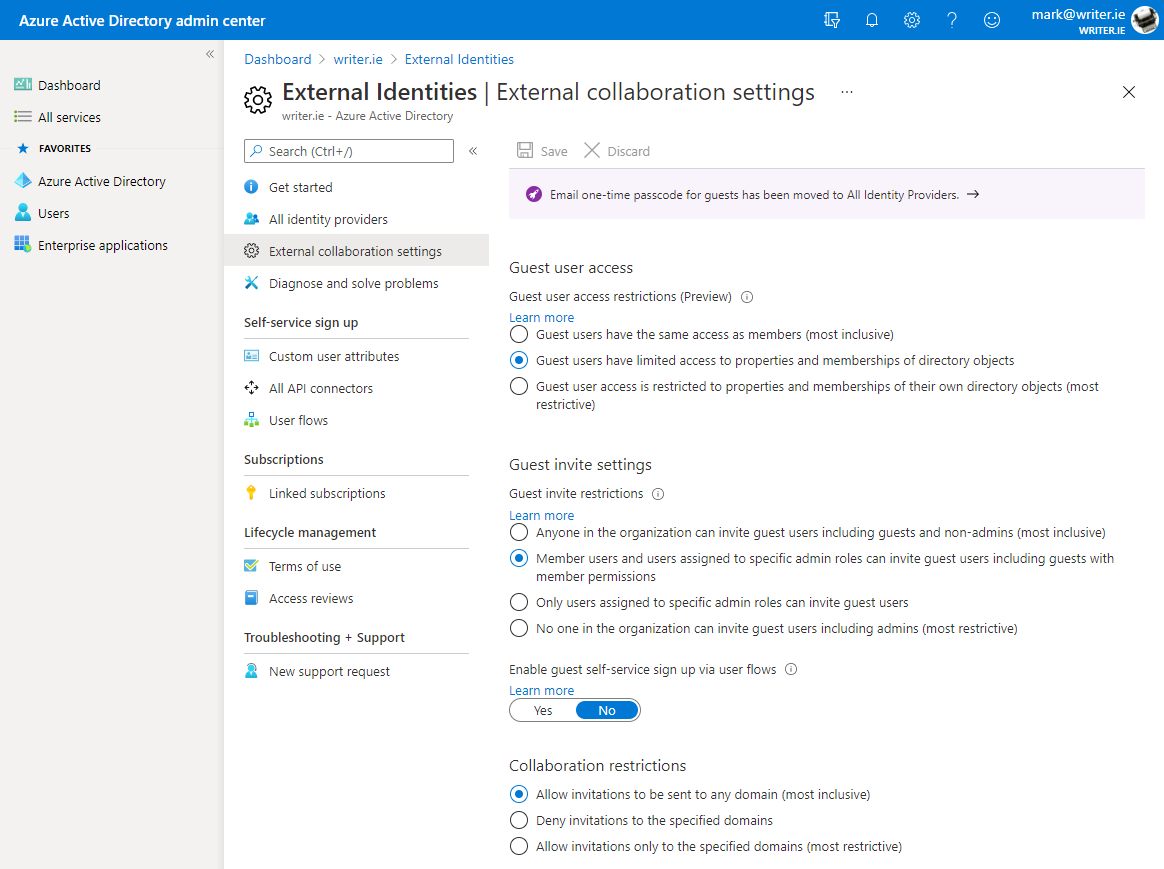Open the notifications bell
This screenshot has height=869, width=1164.
click(x=872, y=20)
